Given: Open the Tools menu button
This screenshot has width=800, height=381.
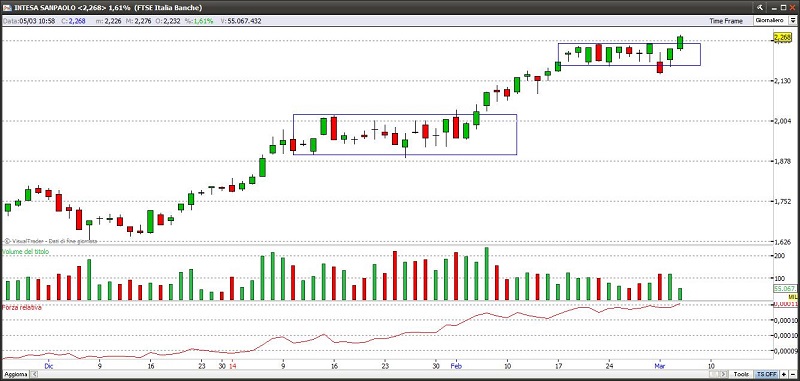Looking at the screenshot, I should [741, 374].
